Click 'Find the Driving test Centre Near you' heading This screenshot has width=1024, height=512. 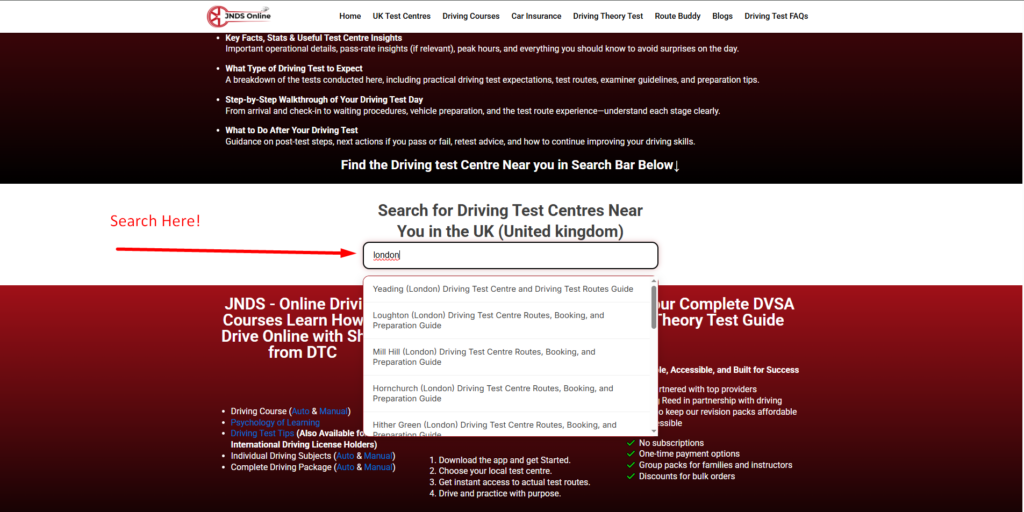click(511, 165)
